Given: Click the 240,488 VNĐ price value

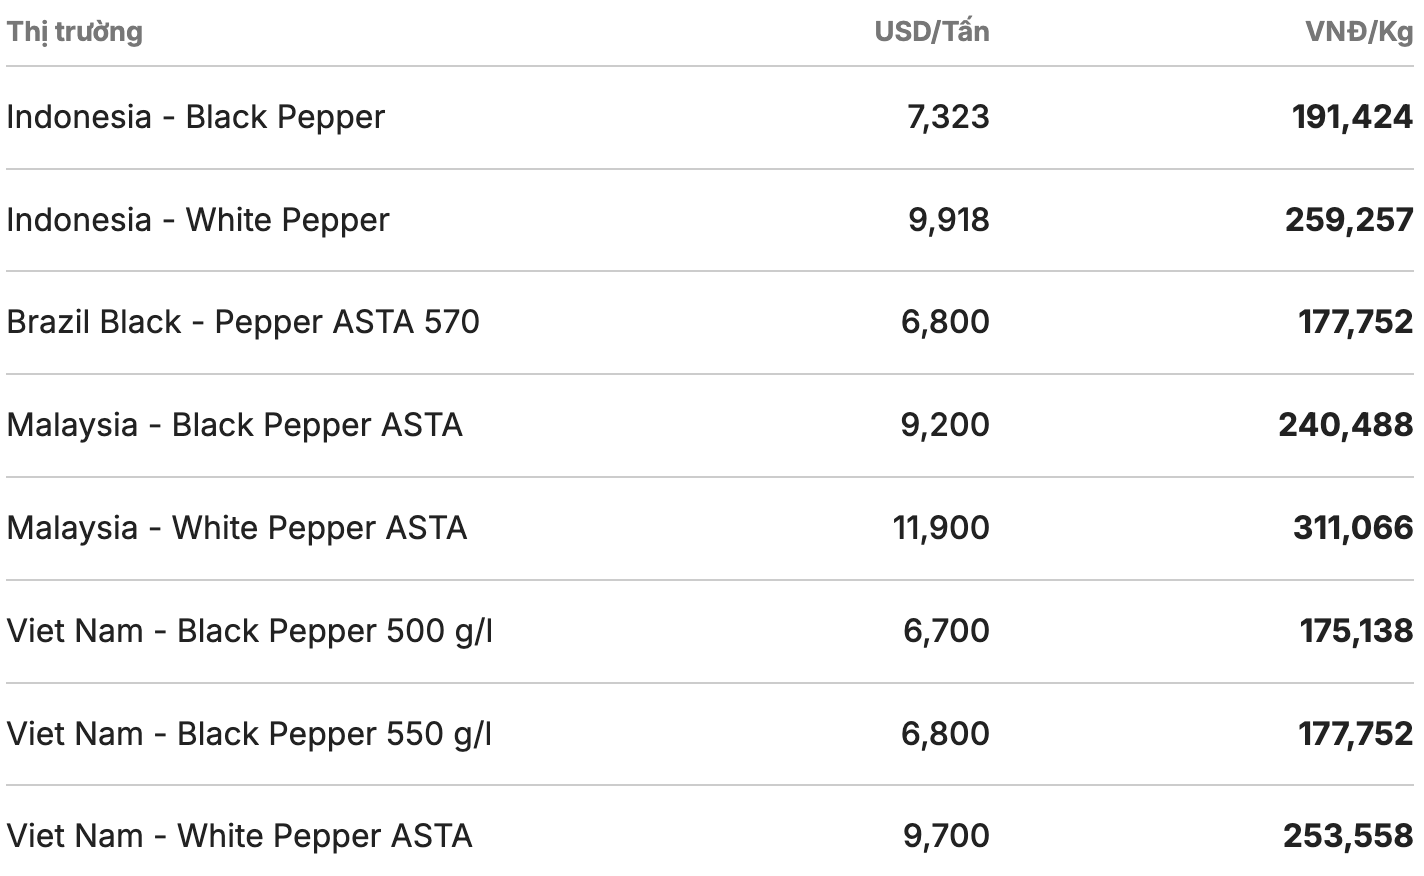Looking at the screenshot, I should (x=1346, y=425).
